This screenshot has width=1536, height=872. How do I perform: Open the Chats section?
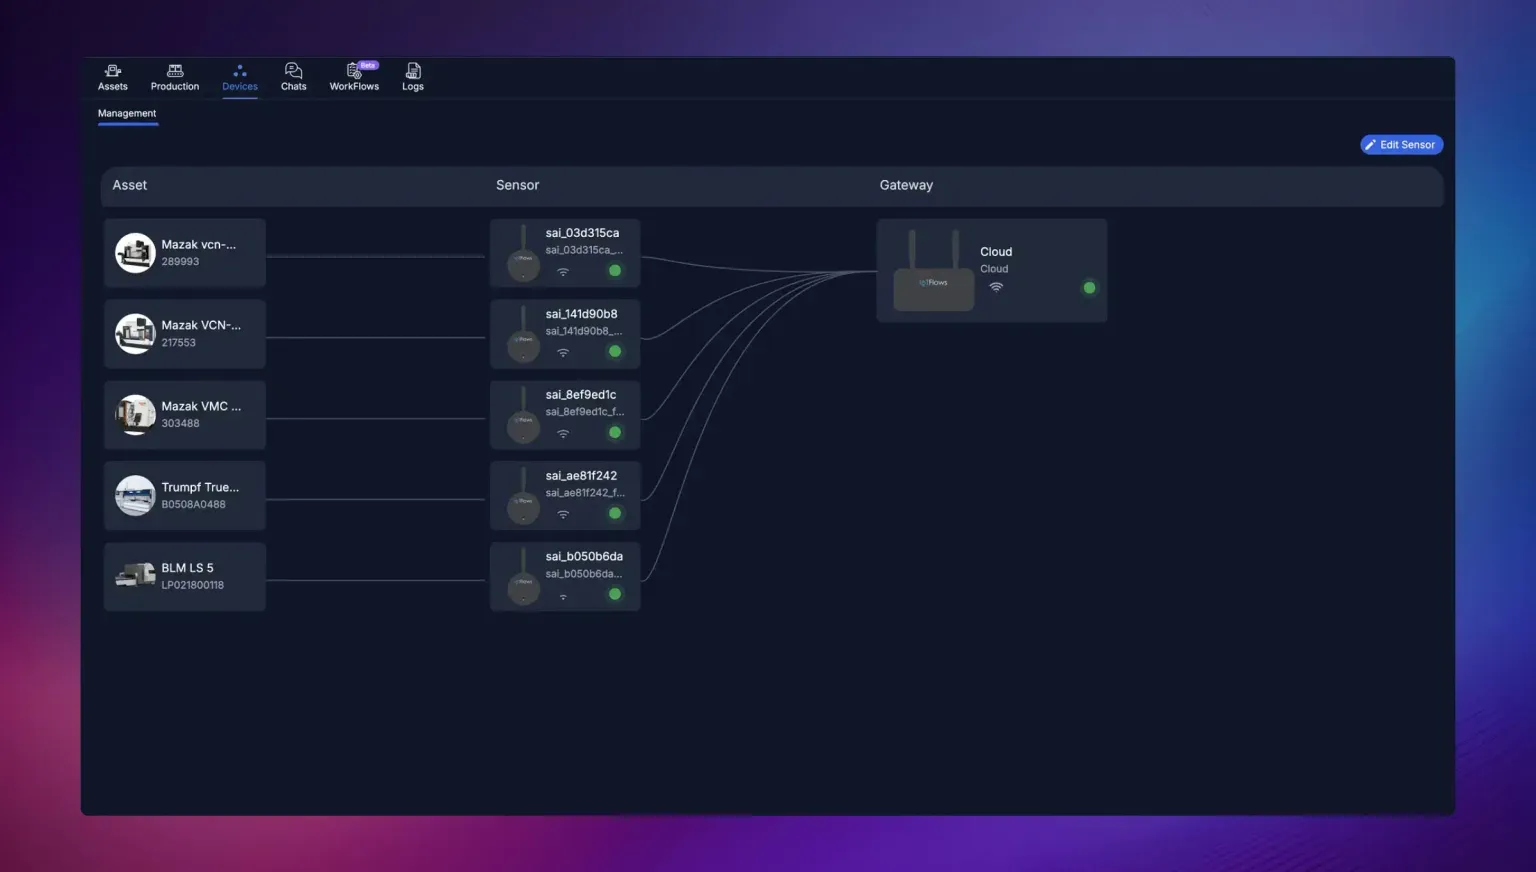tap(294, 77)
